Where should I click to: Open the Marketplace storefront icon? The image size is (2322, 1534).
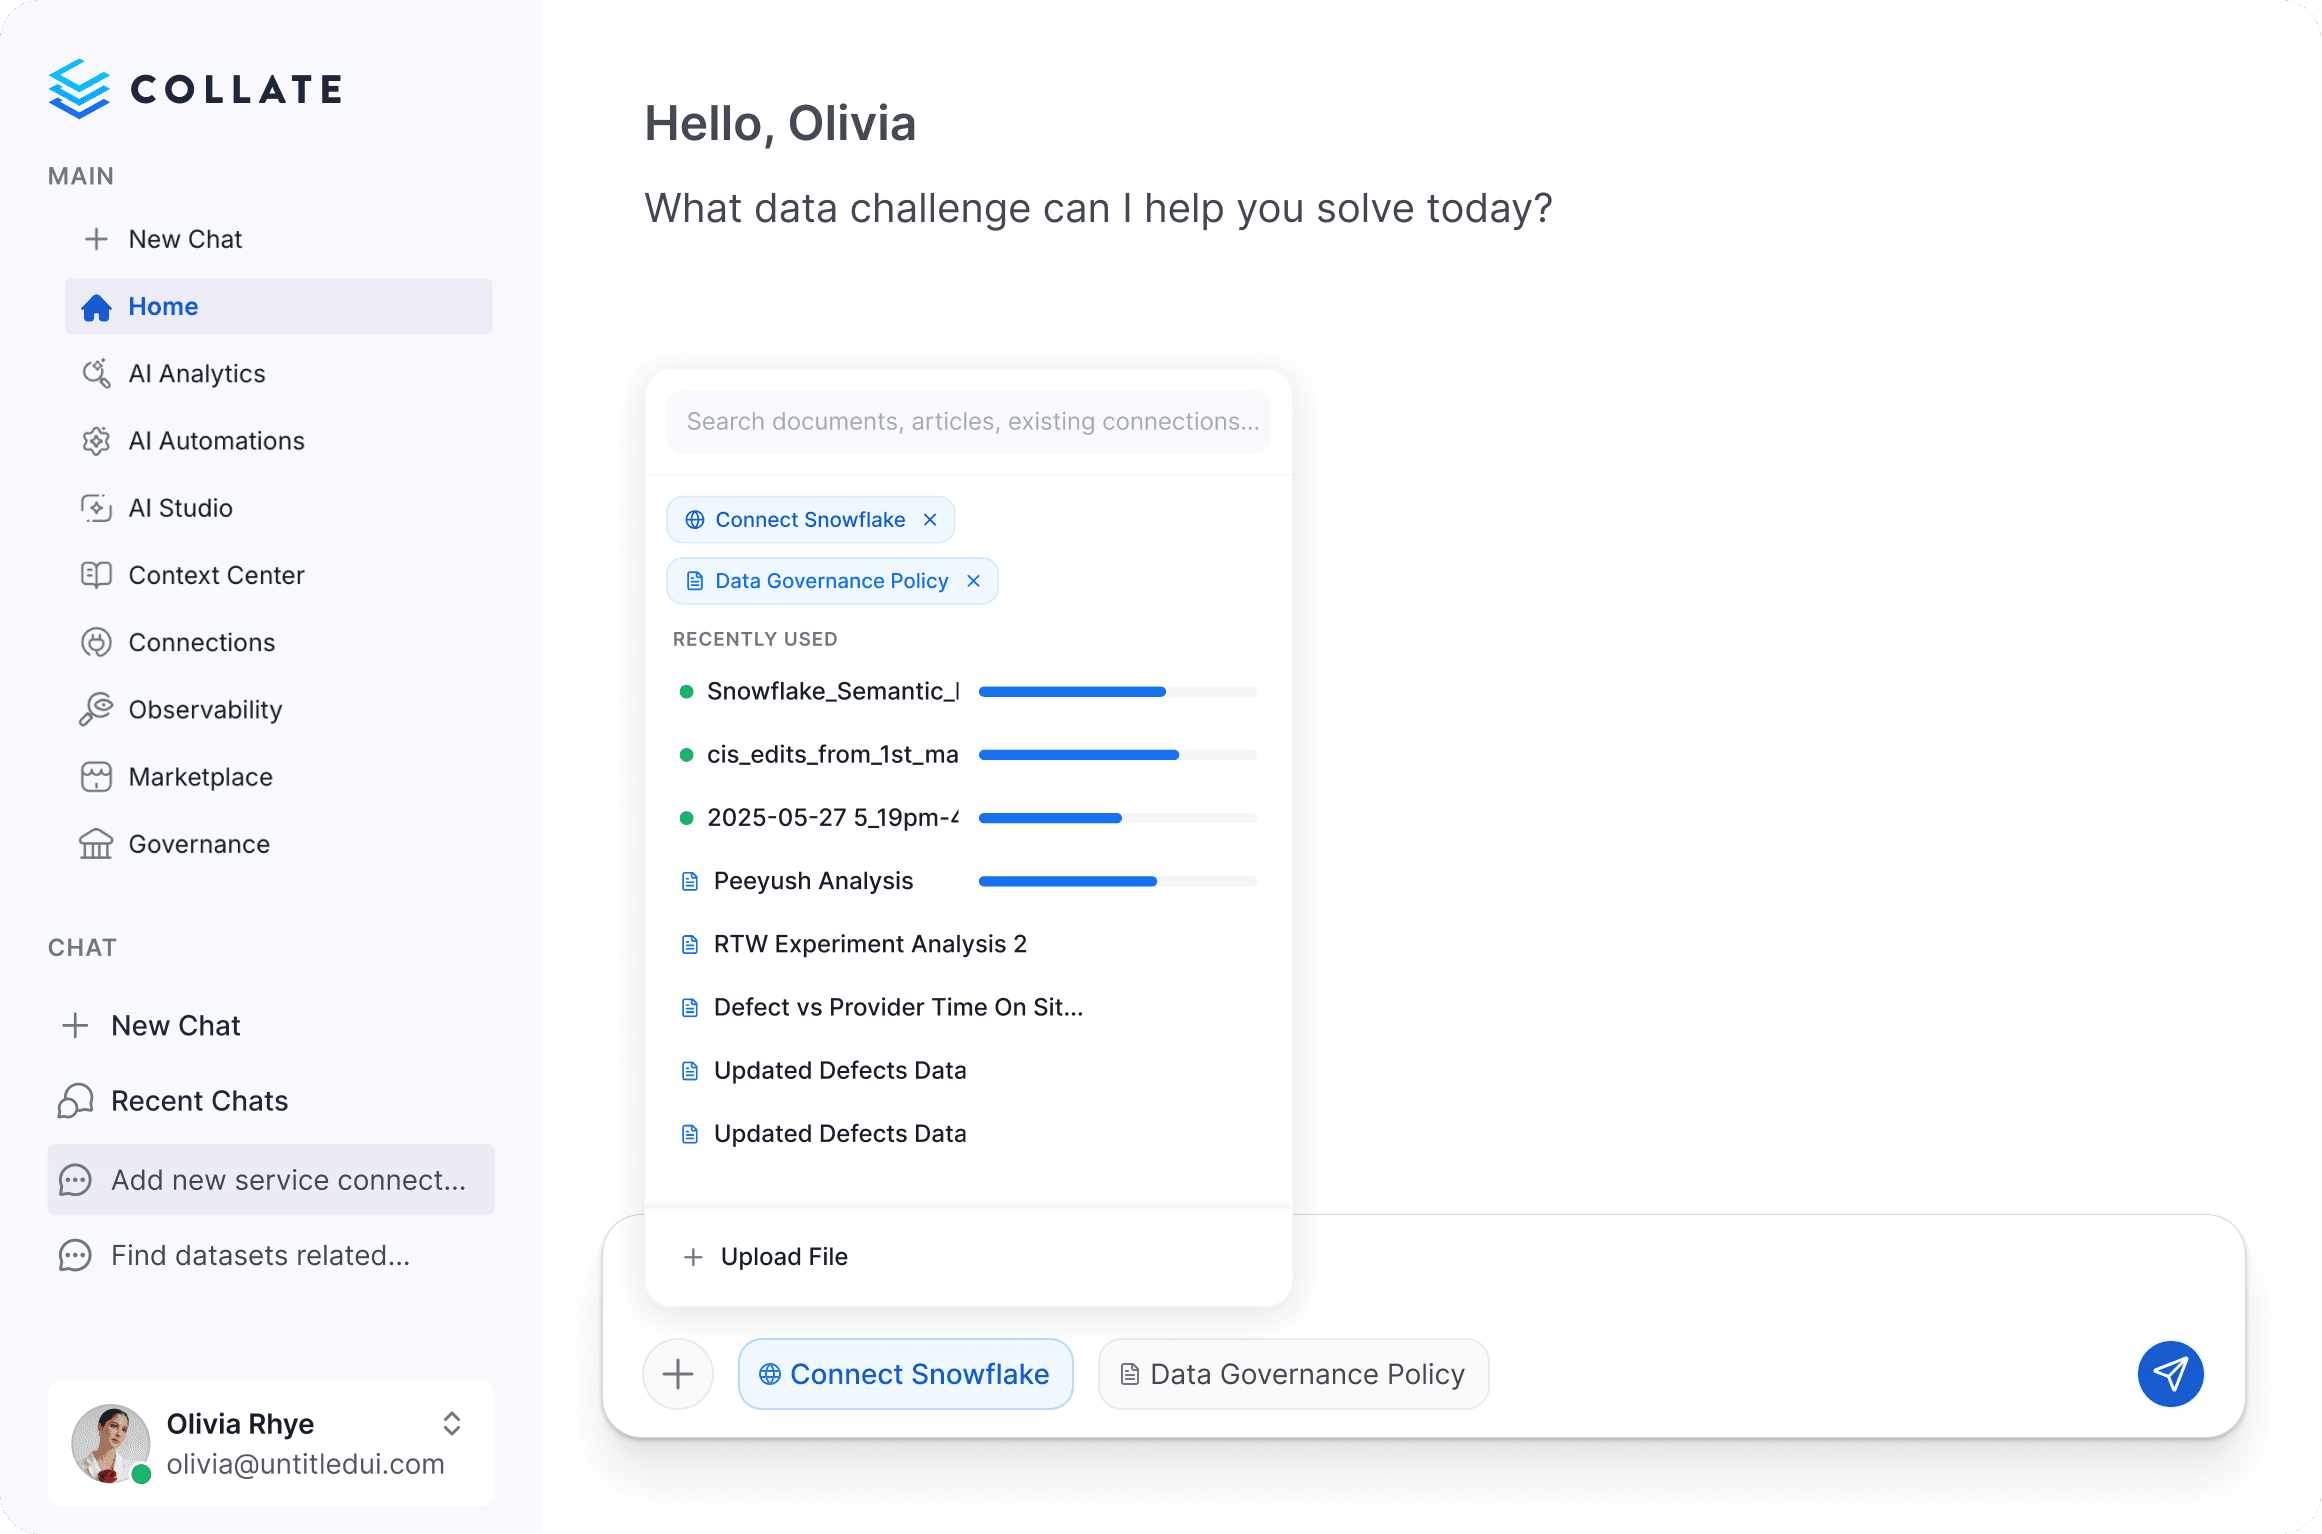[96, 777]
